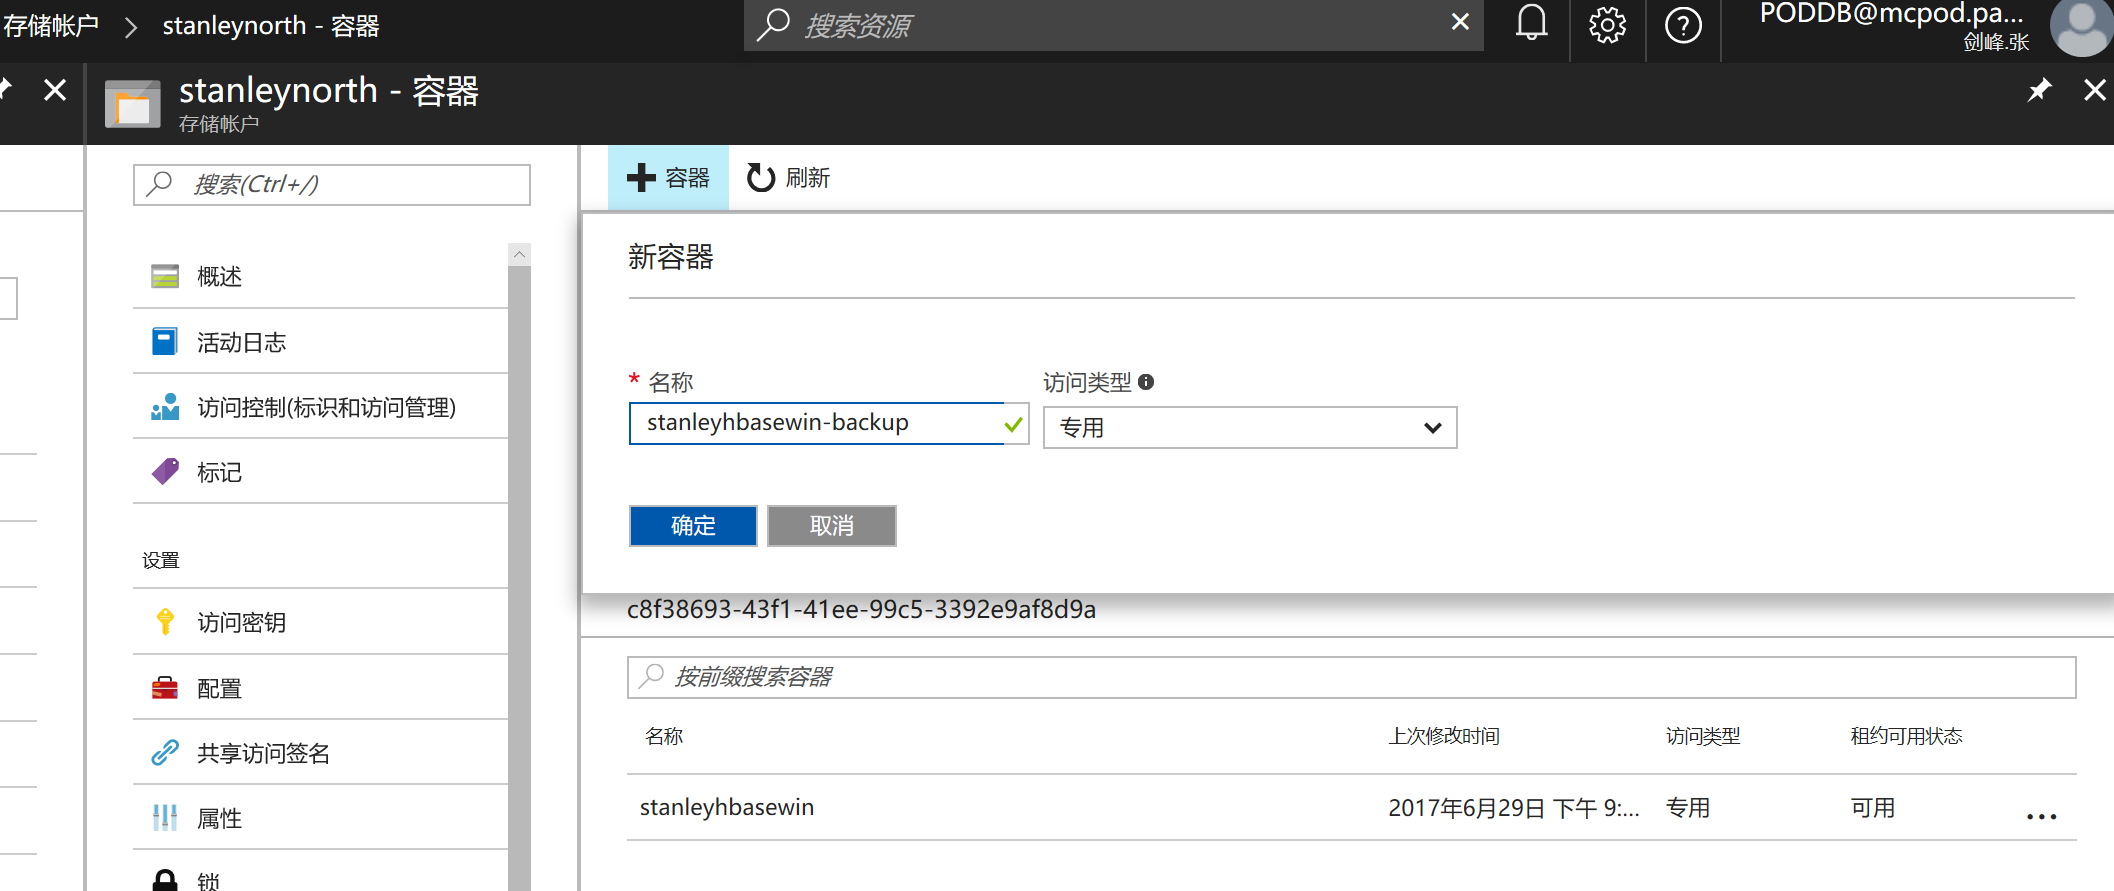Open the notifications bell icon
The image size is (2114, 891).
point(1531,24)
